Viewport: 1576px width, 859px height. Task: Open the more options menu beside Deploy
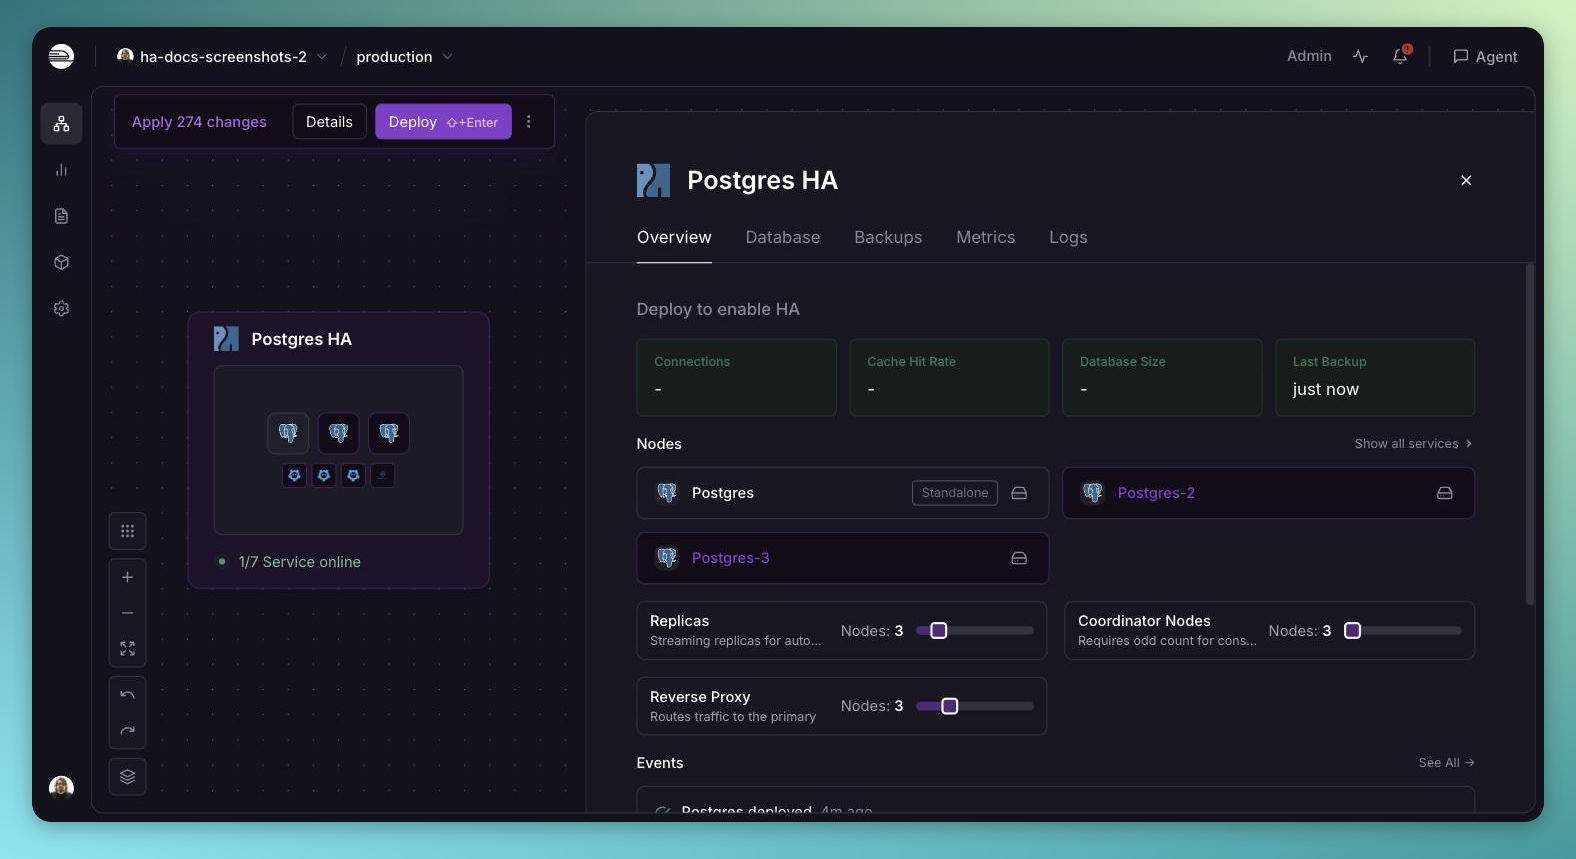pyautogui.click(x=529, y=122)
